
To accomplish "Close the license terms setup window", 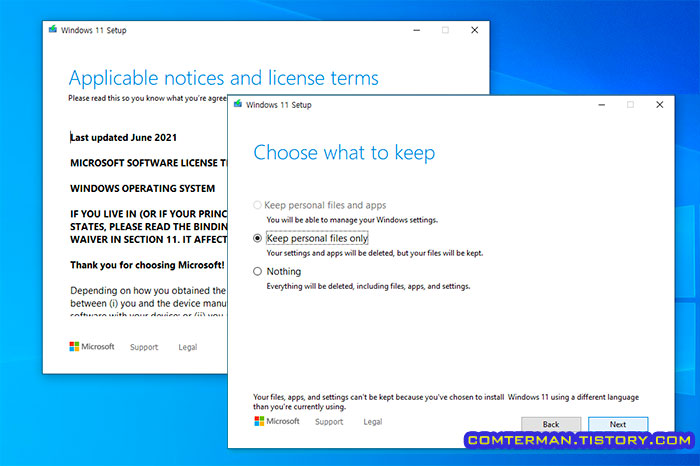I will click(x=475, y=30).
